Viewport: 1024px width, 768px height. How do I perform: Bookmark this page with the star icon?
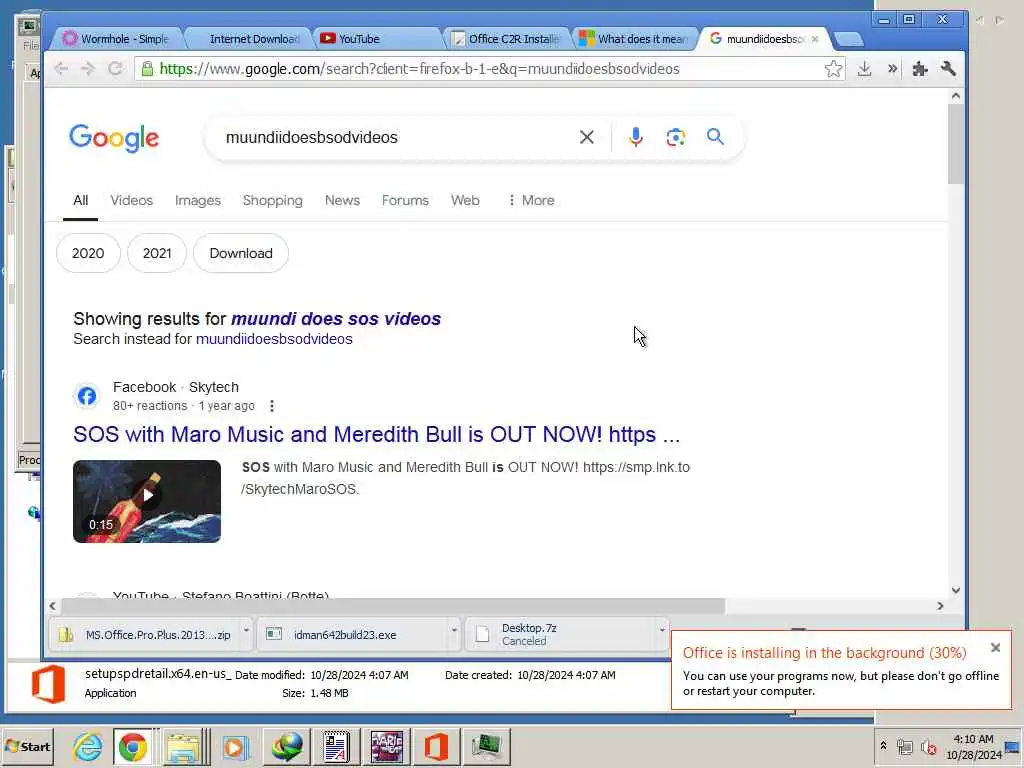833,69
